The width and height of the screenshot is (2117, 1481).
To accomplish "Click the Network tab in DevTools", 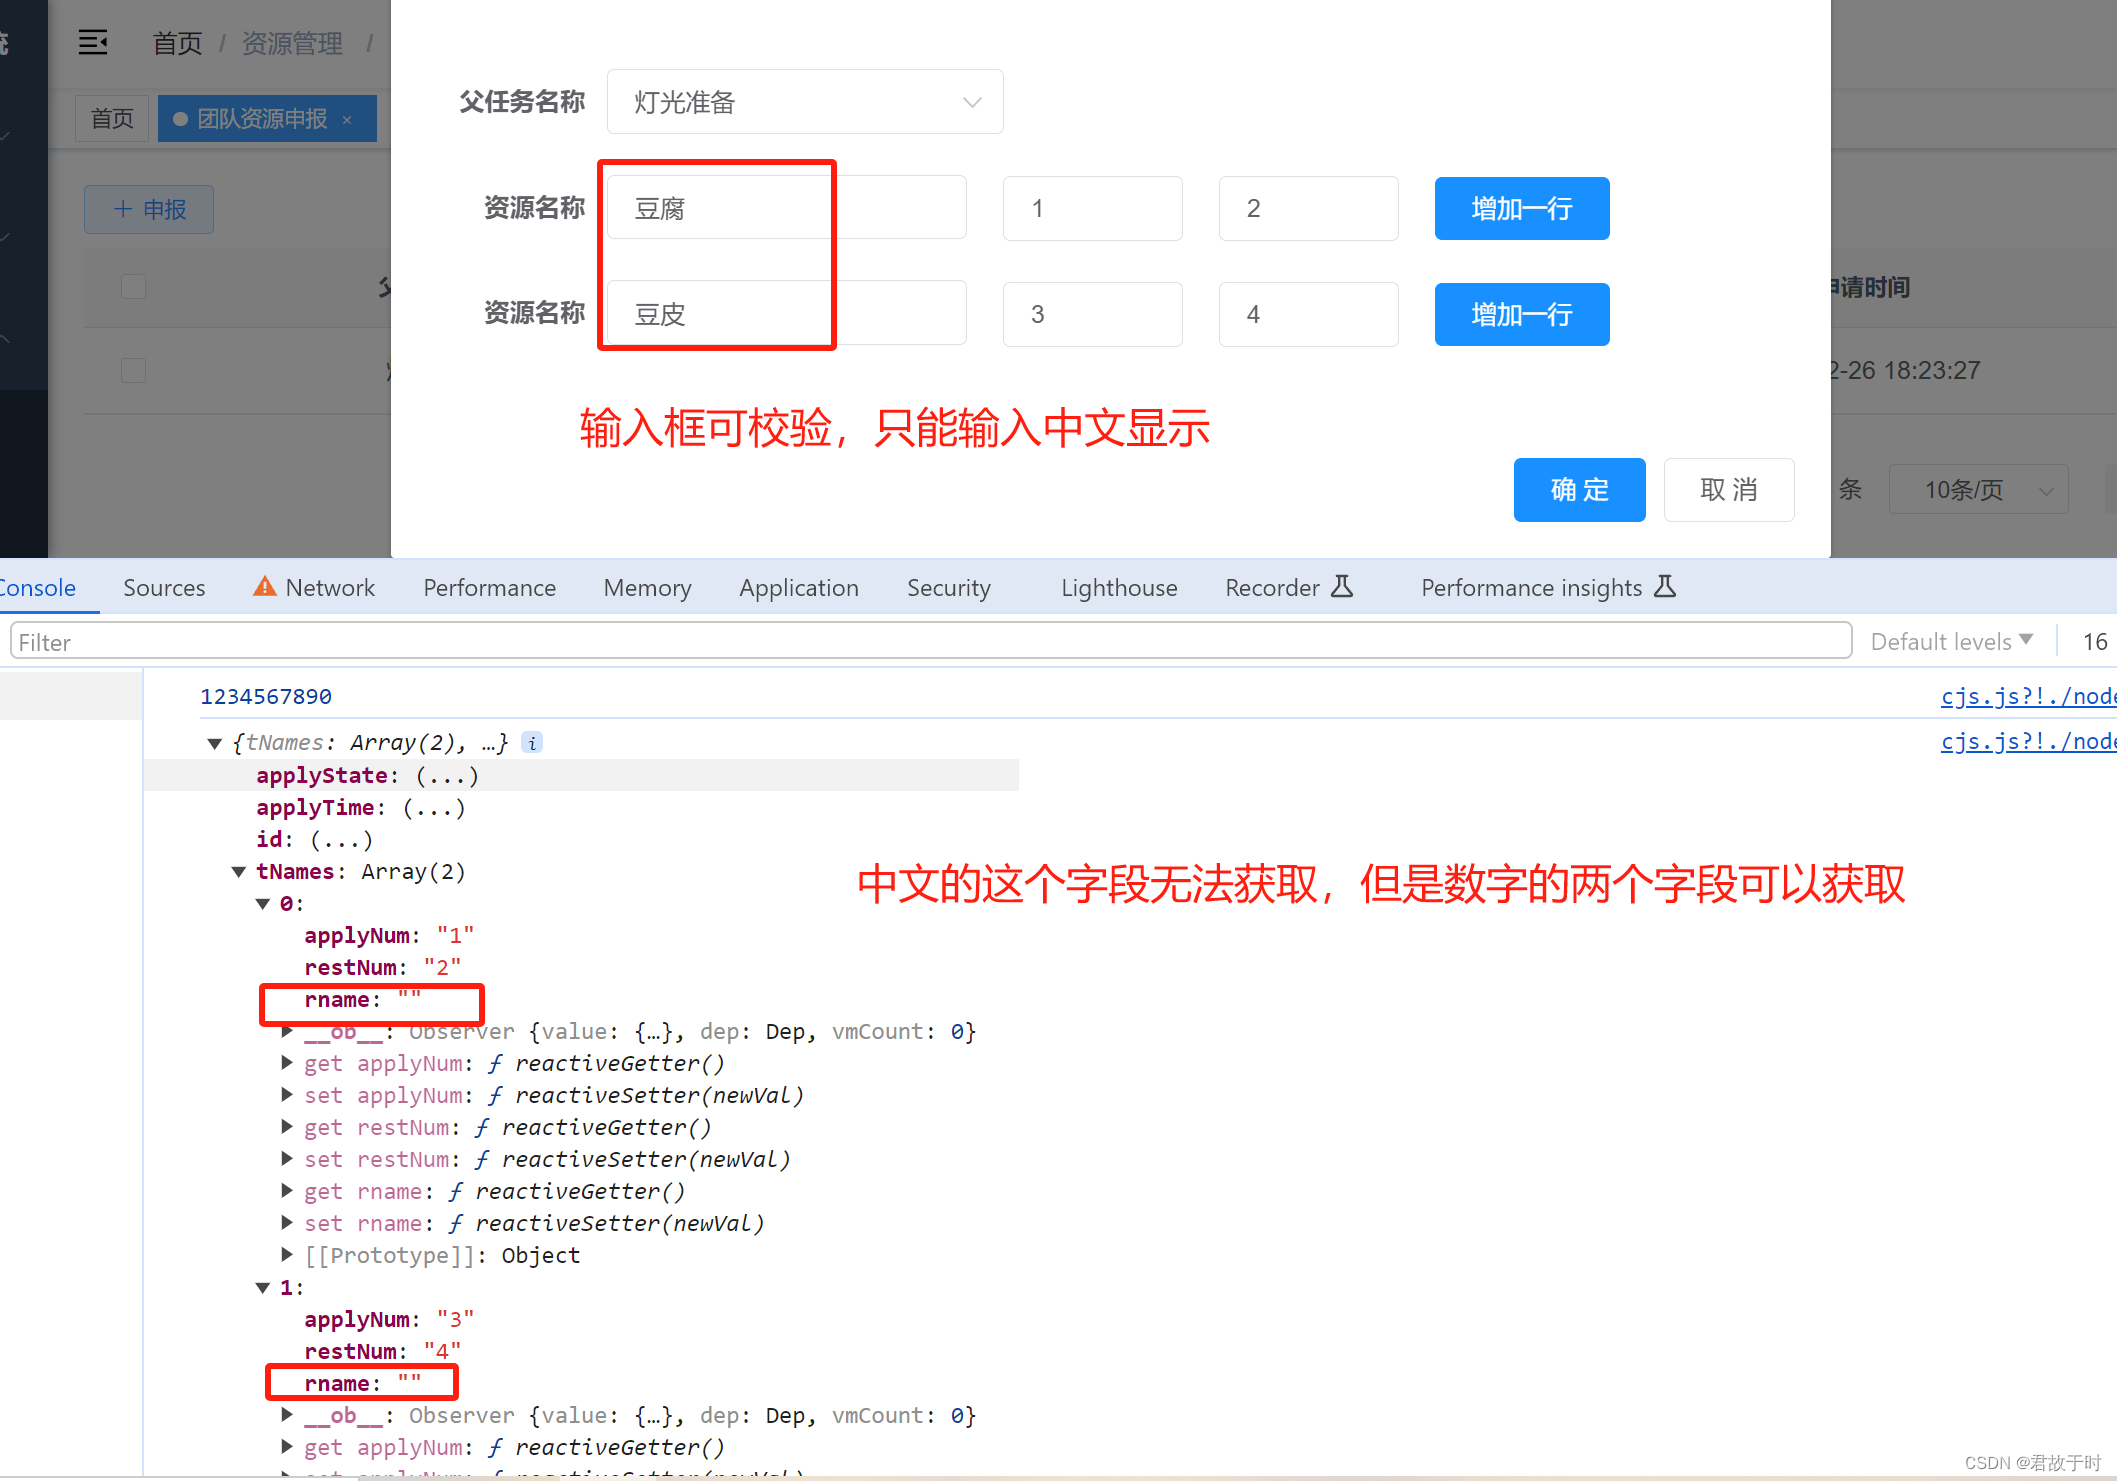I will pyautogui.click(x=330, y=585).
